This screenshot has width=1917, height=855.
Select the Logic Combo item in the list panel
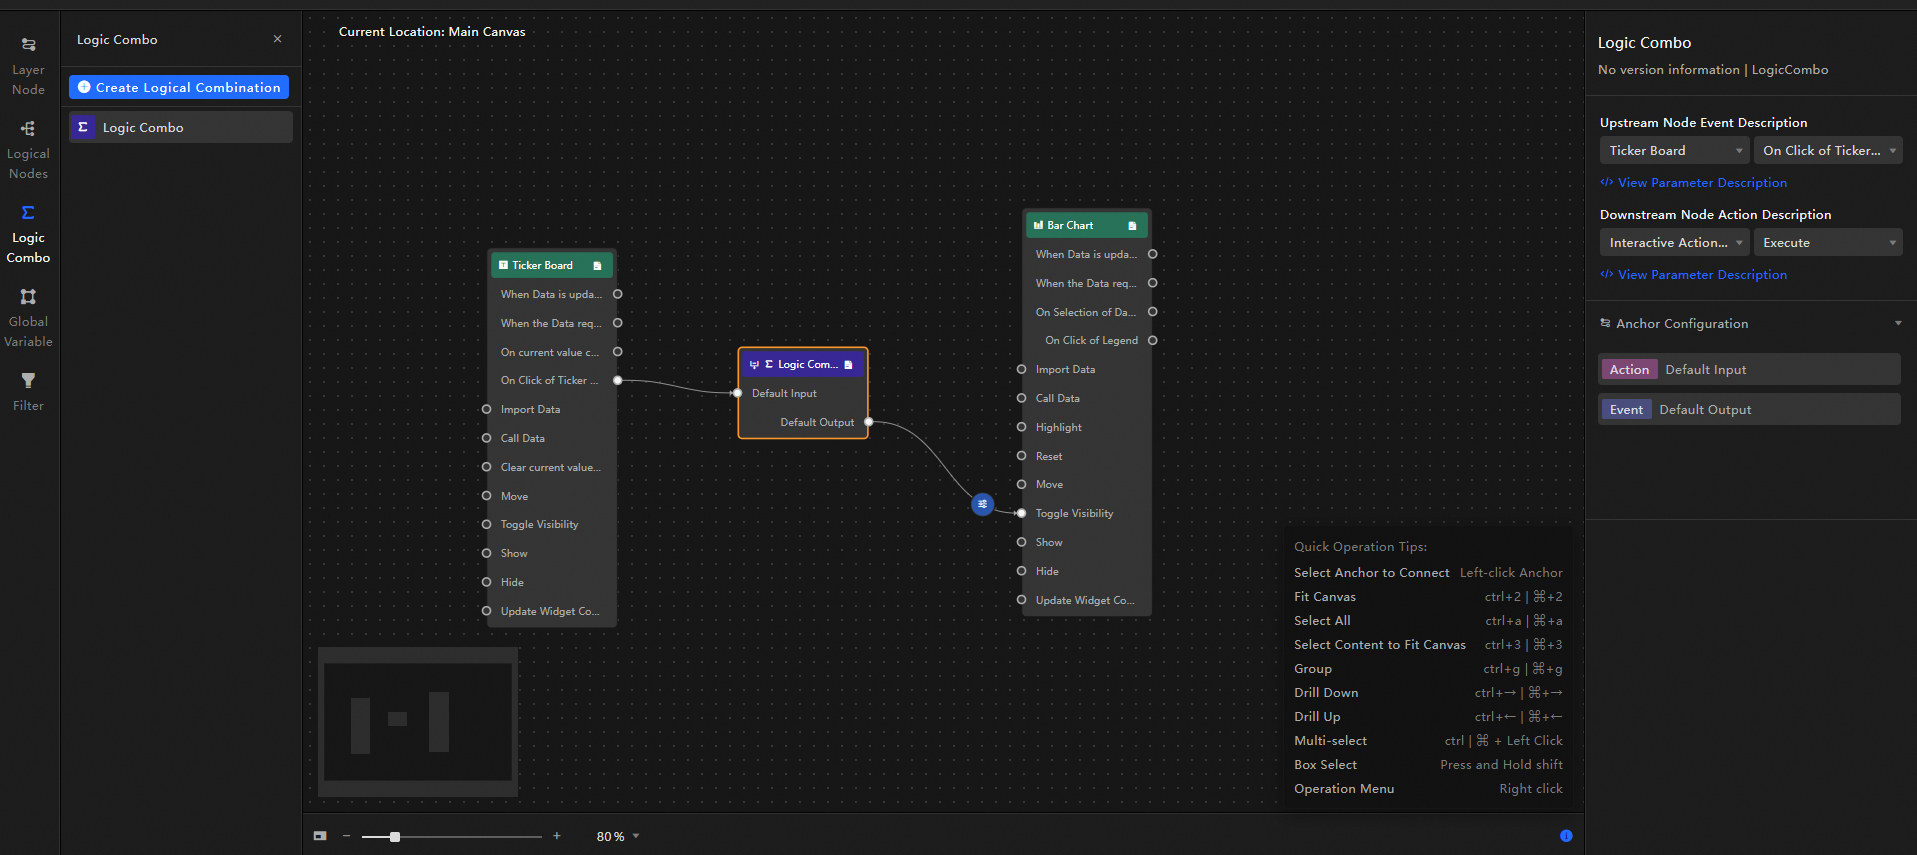click(x=181, y=127)
